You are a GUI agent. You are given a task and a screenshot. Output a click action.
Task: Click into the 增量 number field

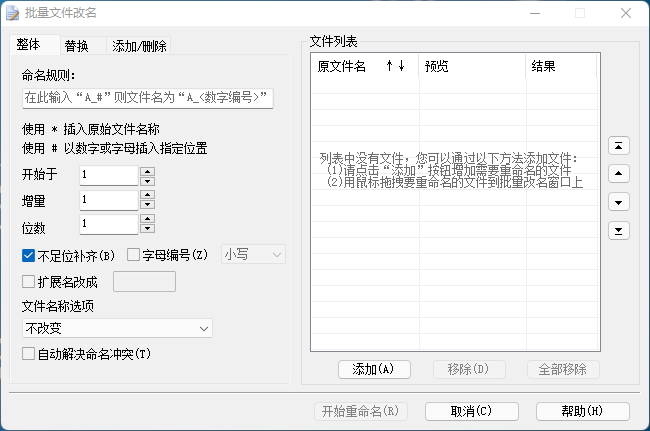tap(109, 200)
